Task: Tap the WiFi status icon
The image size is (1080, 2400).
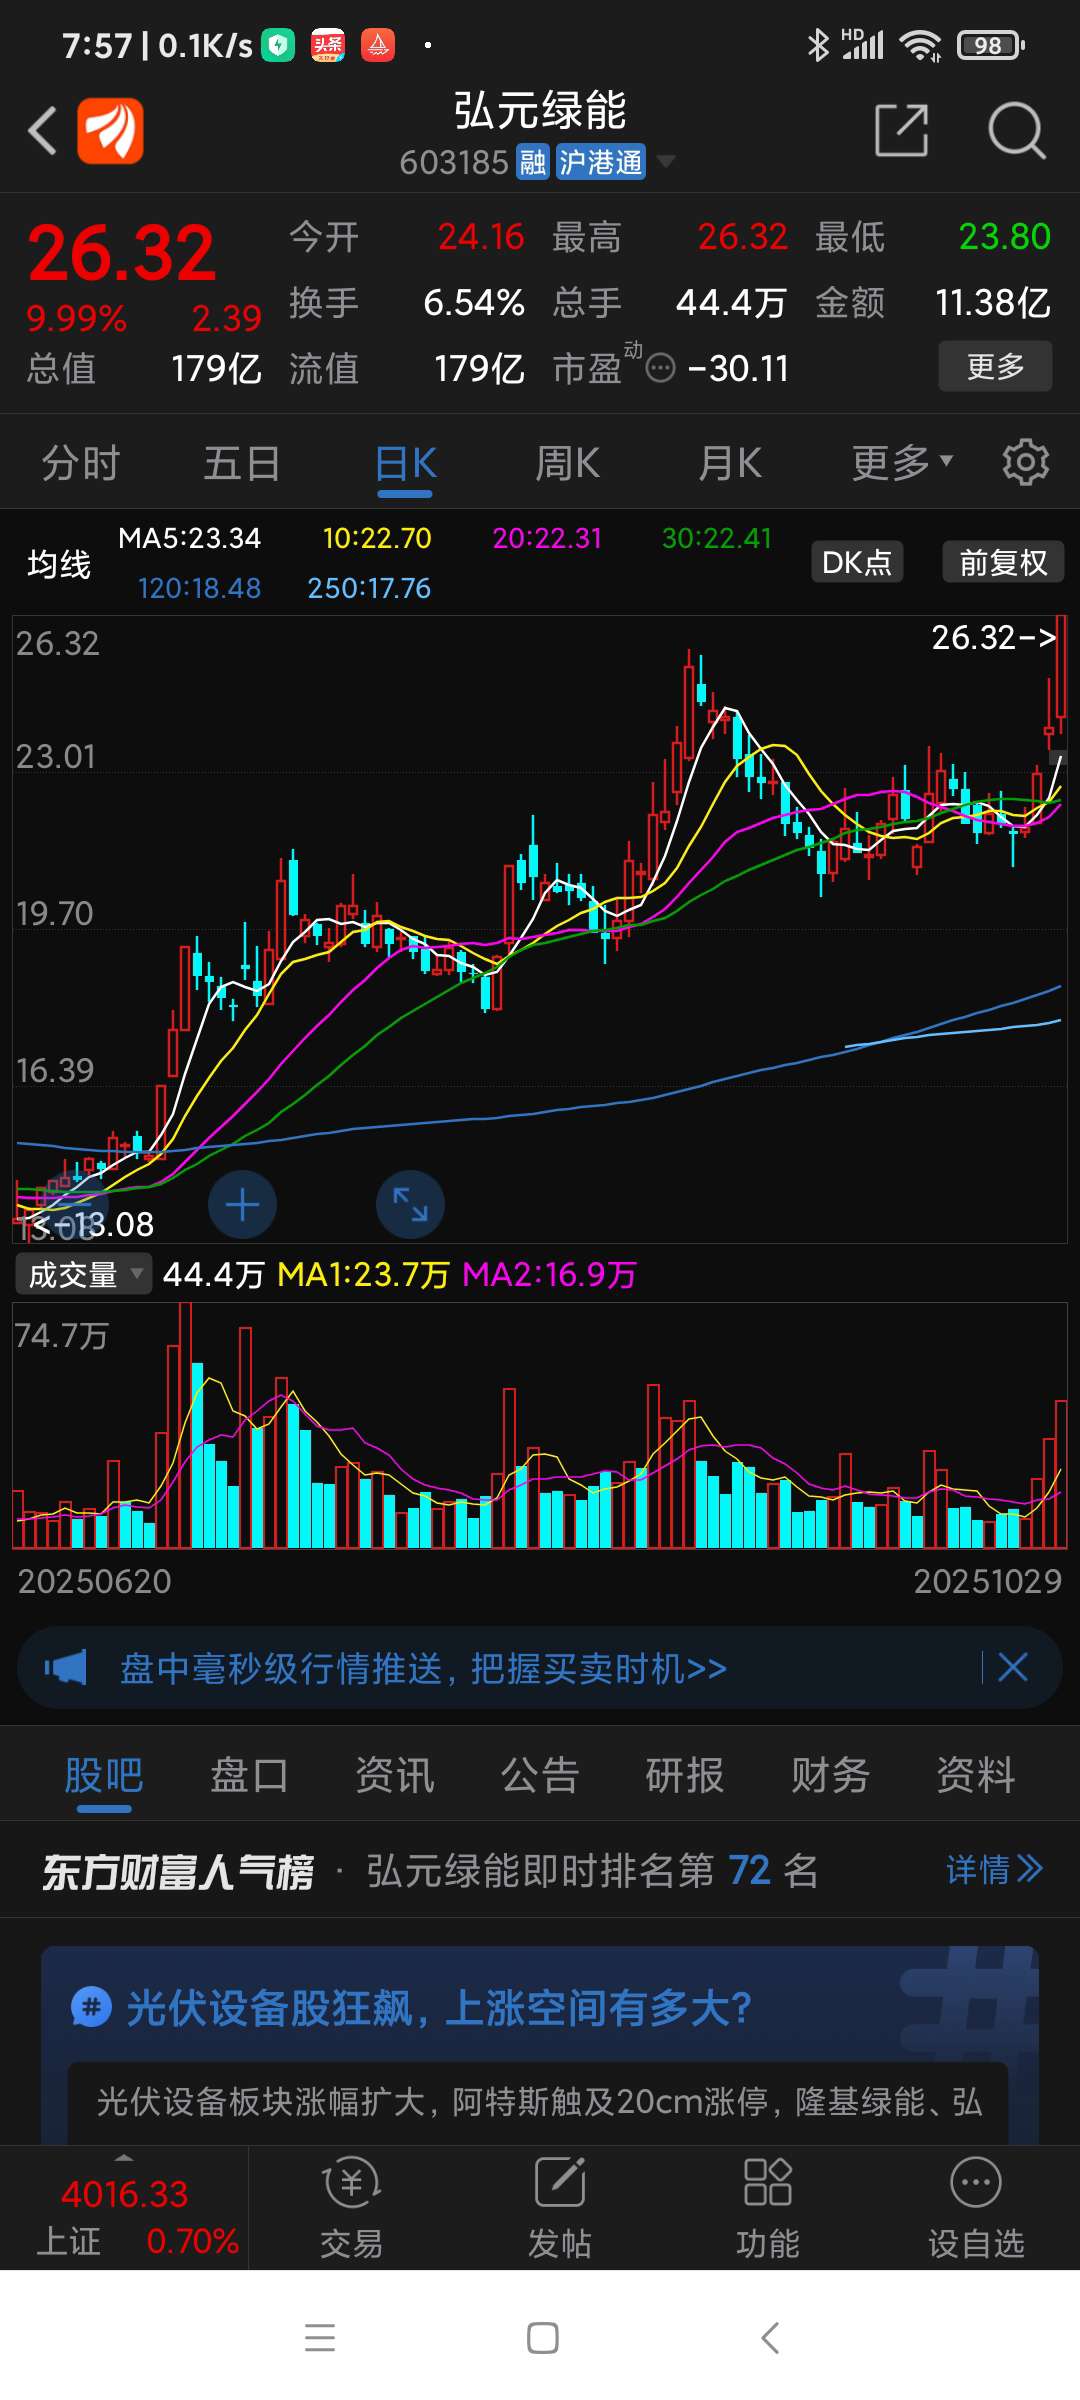Action: 920,45
